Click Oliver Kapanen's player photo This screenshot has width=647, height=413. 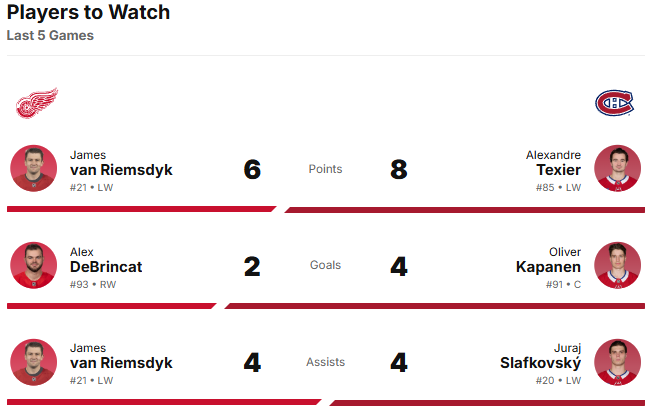click(617, 265)
